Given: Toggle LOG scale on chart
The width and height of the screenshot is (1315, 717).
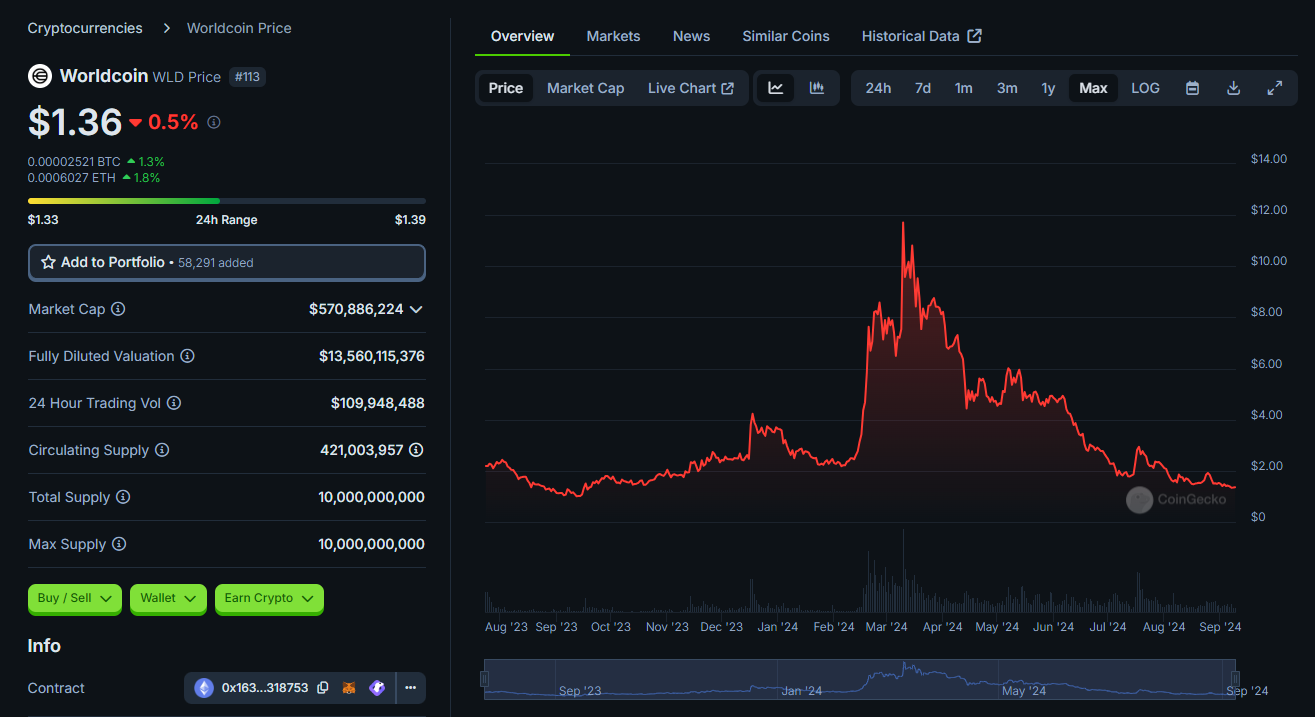Looking at the screenshot, I should [1146, 88].
